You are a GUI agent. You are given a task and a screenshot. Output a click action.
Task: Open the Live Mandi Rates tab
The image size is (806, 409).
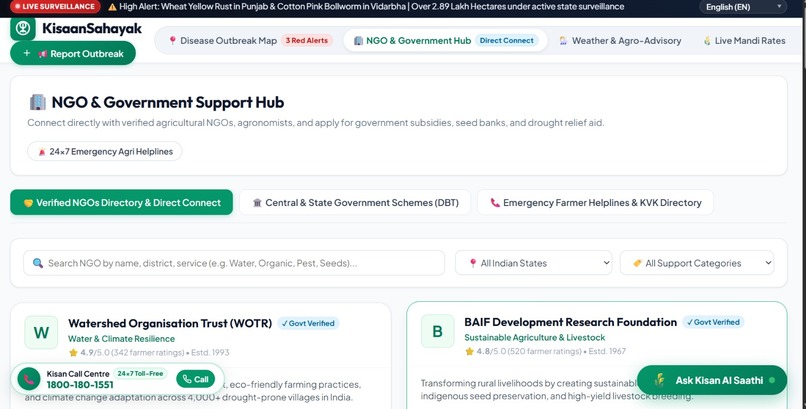pos(744,41)
